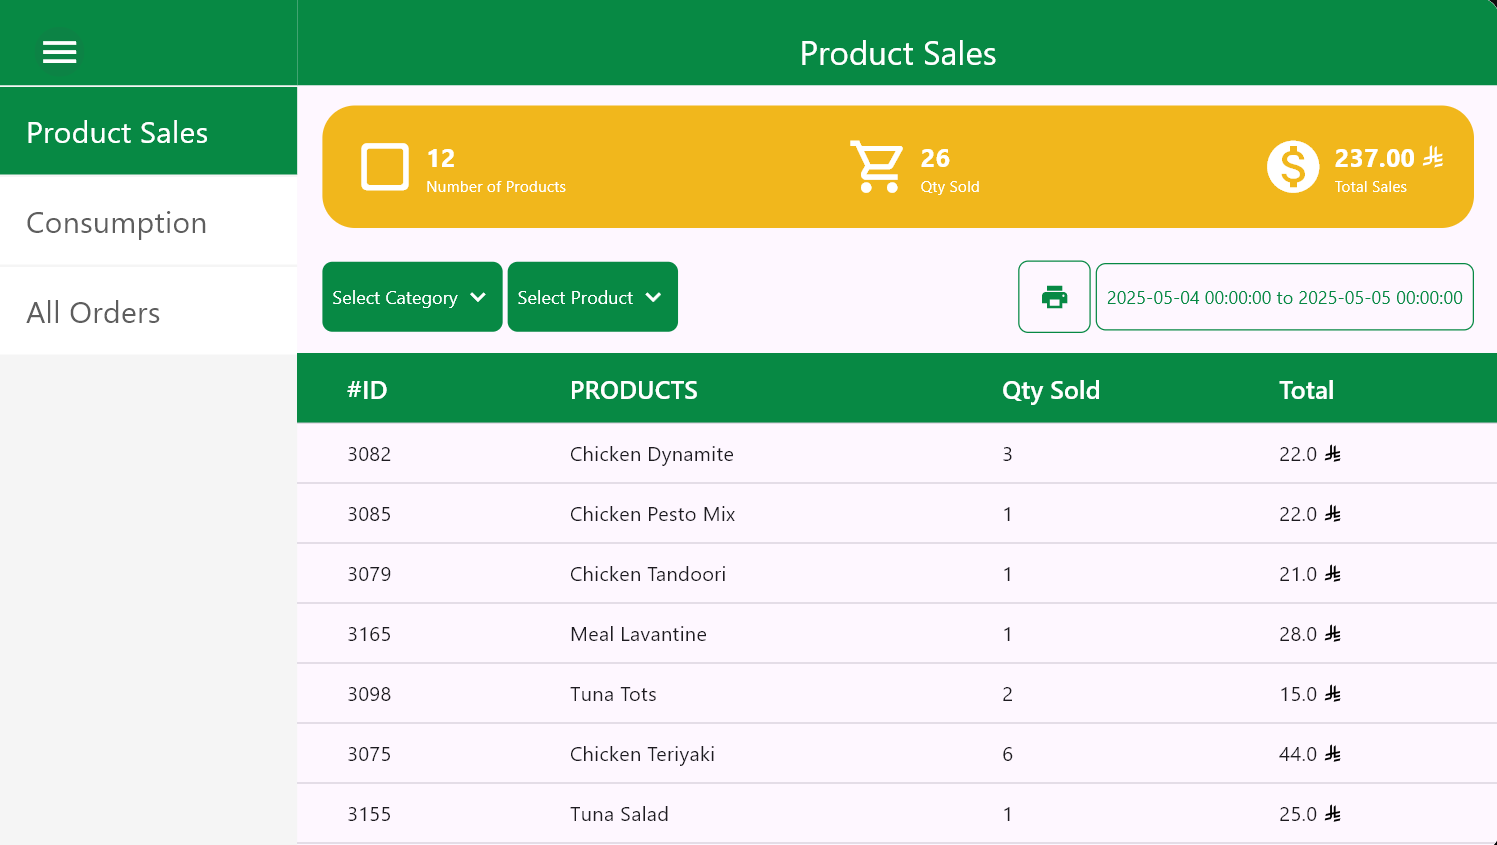Select the Chicken Pesto Mix product
The image size is (1497, 845).
652,514
